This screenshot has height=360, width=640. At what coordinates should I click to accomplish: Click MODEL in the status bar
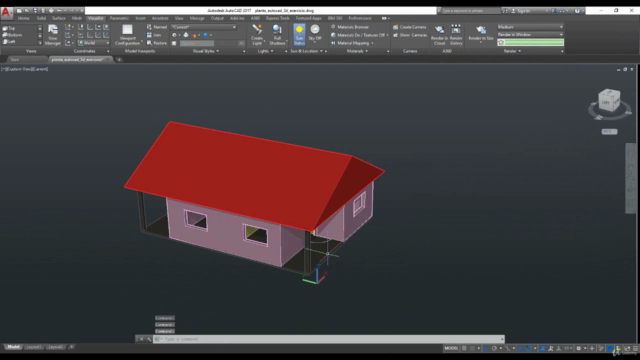(451, 348)
